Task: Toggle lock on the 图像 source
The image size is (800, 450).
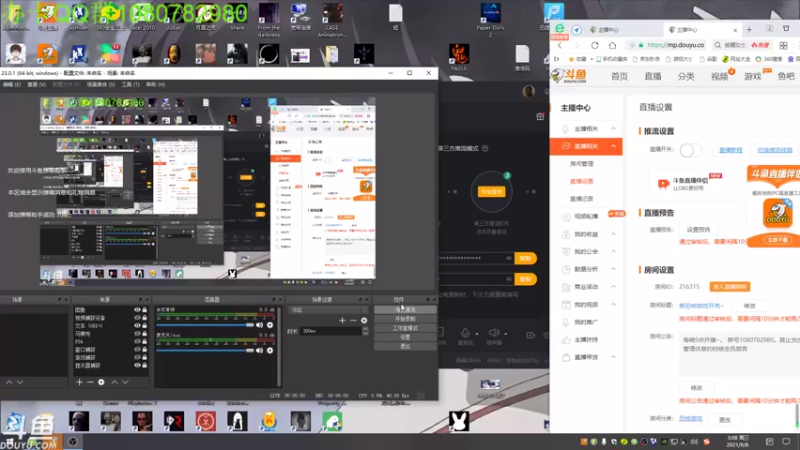Action: click(144, 310)
